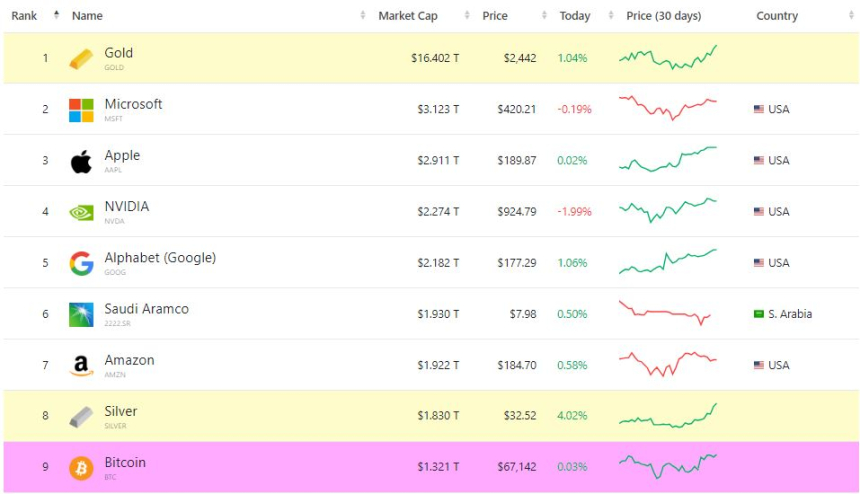Click the Silver bar icon
Screen dimensions: 860x494
click(81, 417)
